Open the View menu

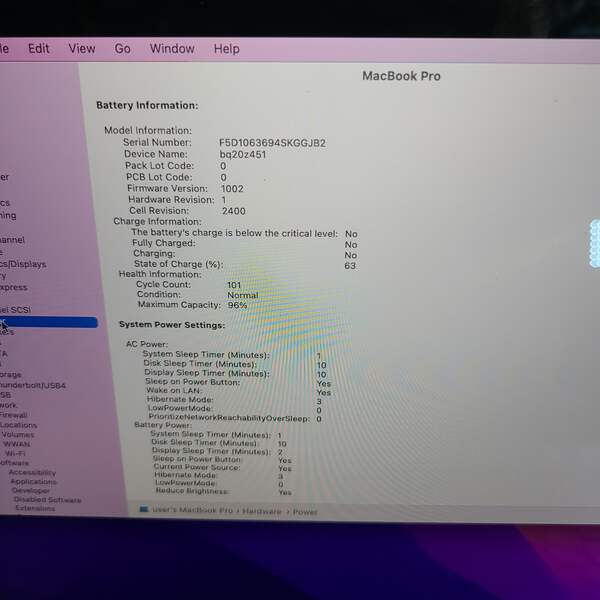tap(82, 49)
